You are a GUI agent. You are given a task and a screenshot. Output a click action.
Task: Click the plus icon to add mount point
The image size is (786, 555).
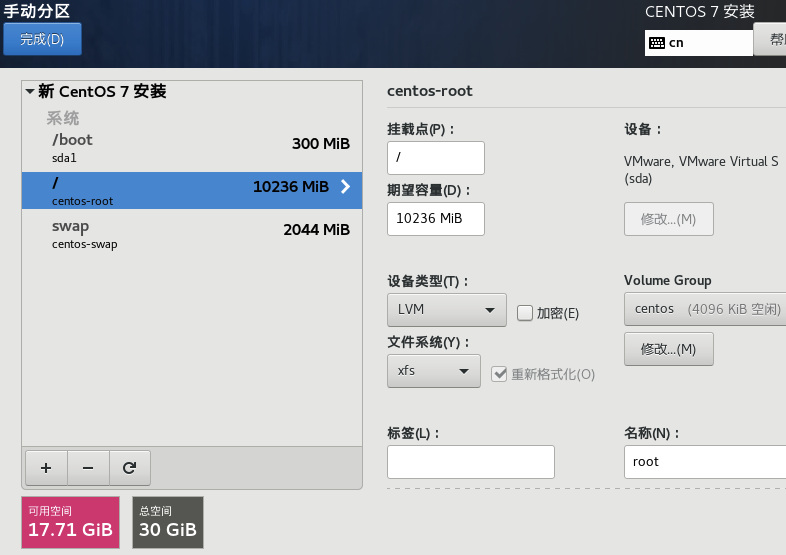pyautogui.click(x=46, y=468)
